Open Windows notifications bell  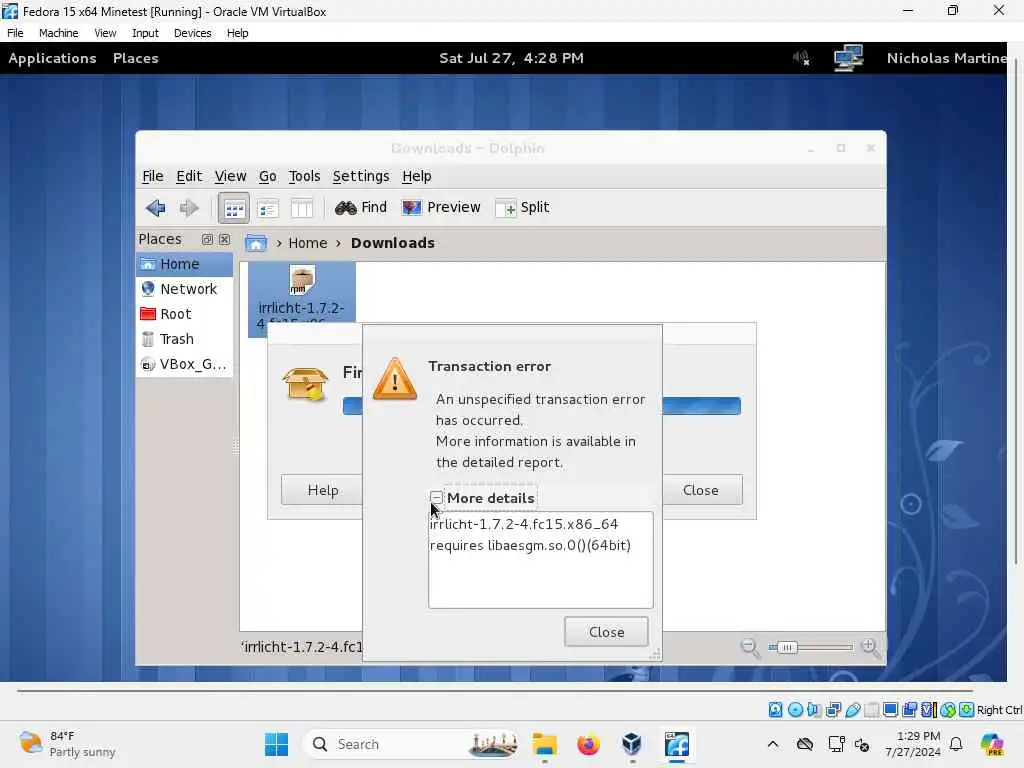point(956,744)
